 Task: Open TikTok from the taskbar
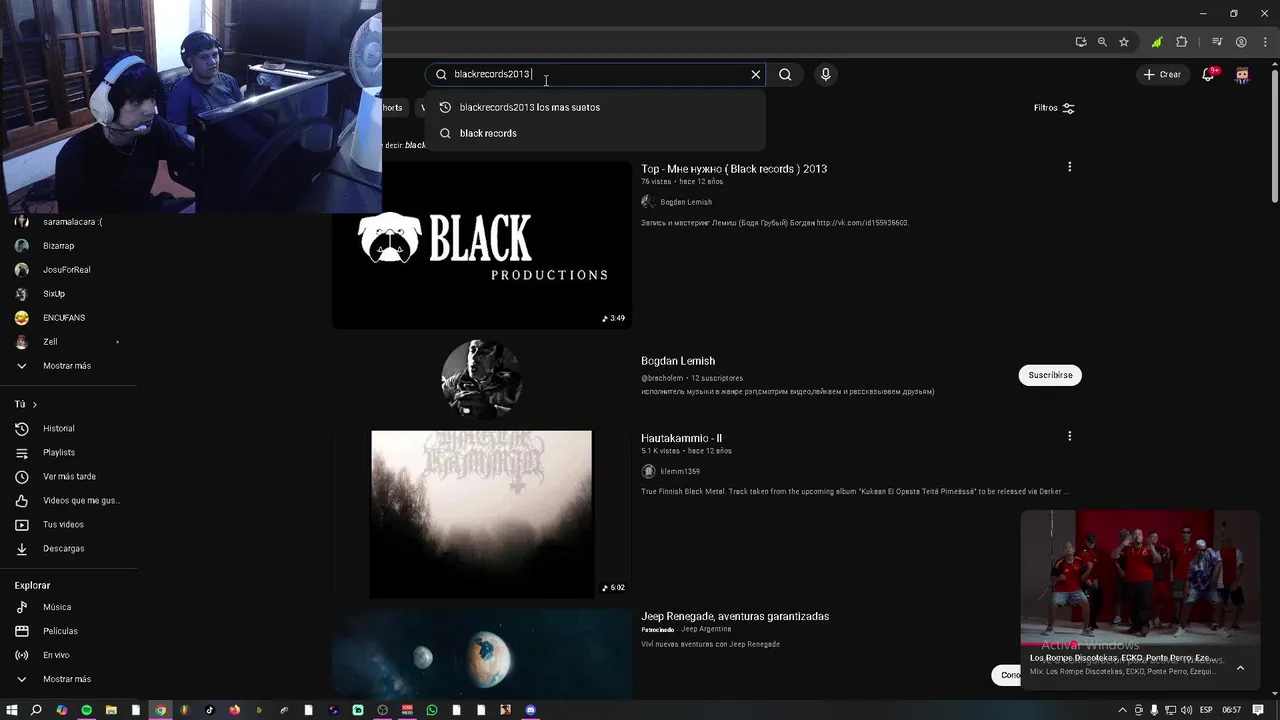coord(210,710)
